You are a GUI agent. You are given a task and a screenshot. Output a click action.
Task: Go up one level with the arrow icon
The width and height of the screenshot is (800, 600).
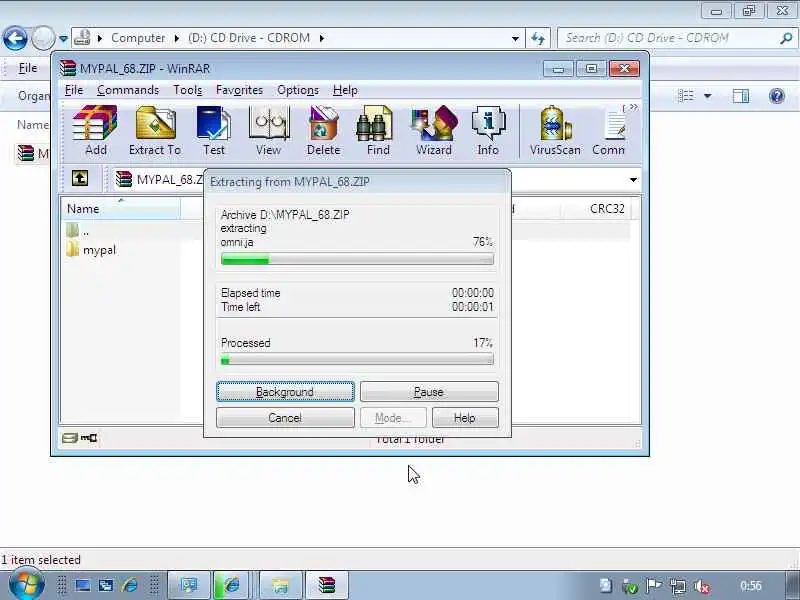[80, 179]
